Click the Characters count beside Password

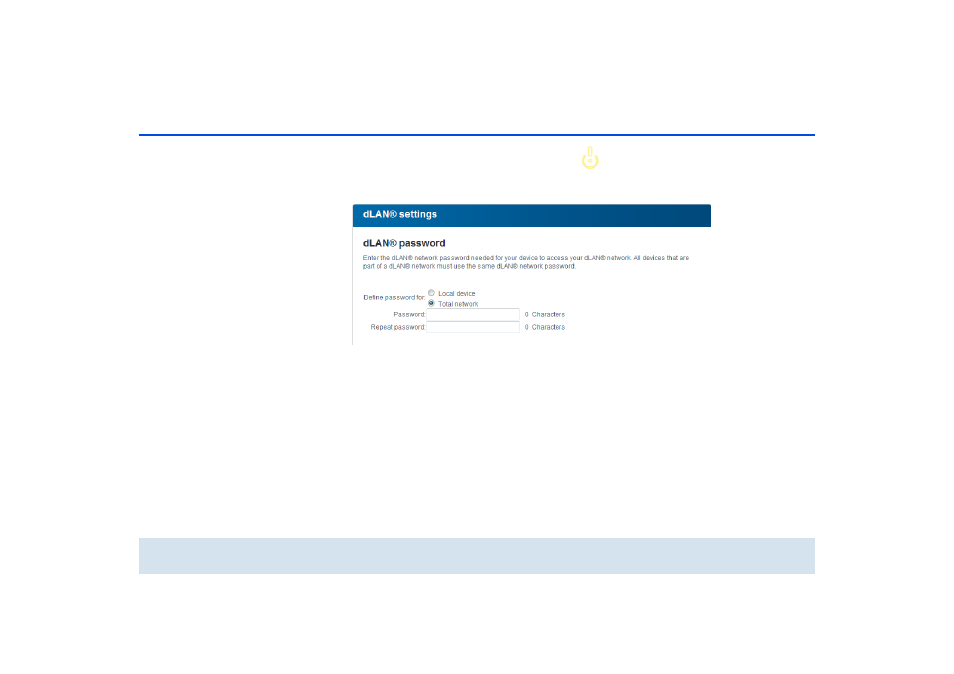(x=545, y=314)
